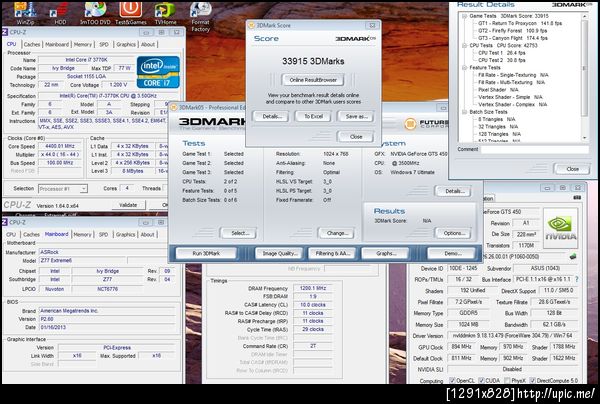Switch to the Caches tab in CPU-Z
This screenshot has width=600, height=404.
click(32, 44)
